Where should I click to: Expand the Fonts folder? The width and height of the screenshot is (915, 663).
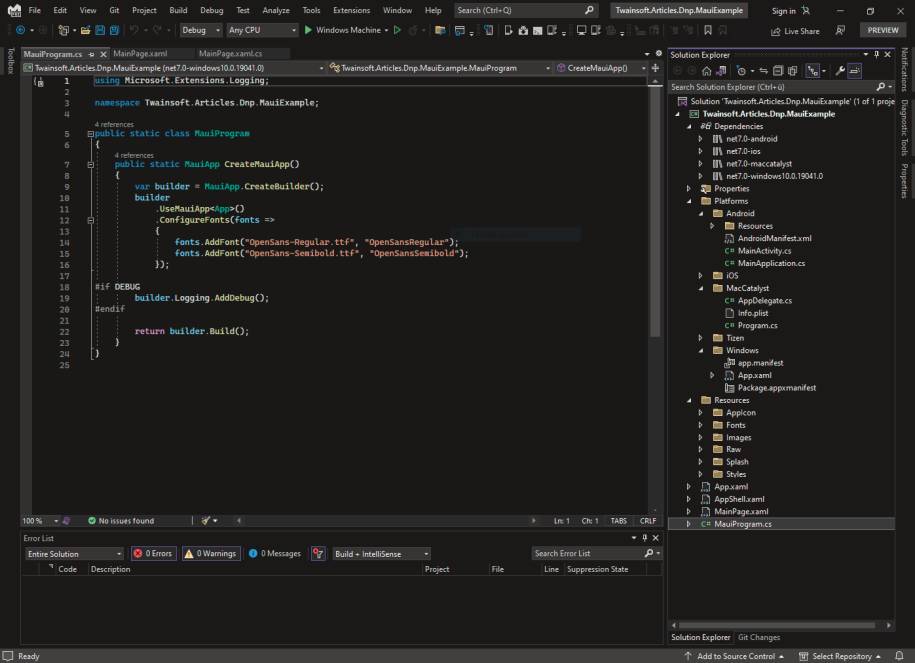point(700,425)
